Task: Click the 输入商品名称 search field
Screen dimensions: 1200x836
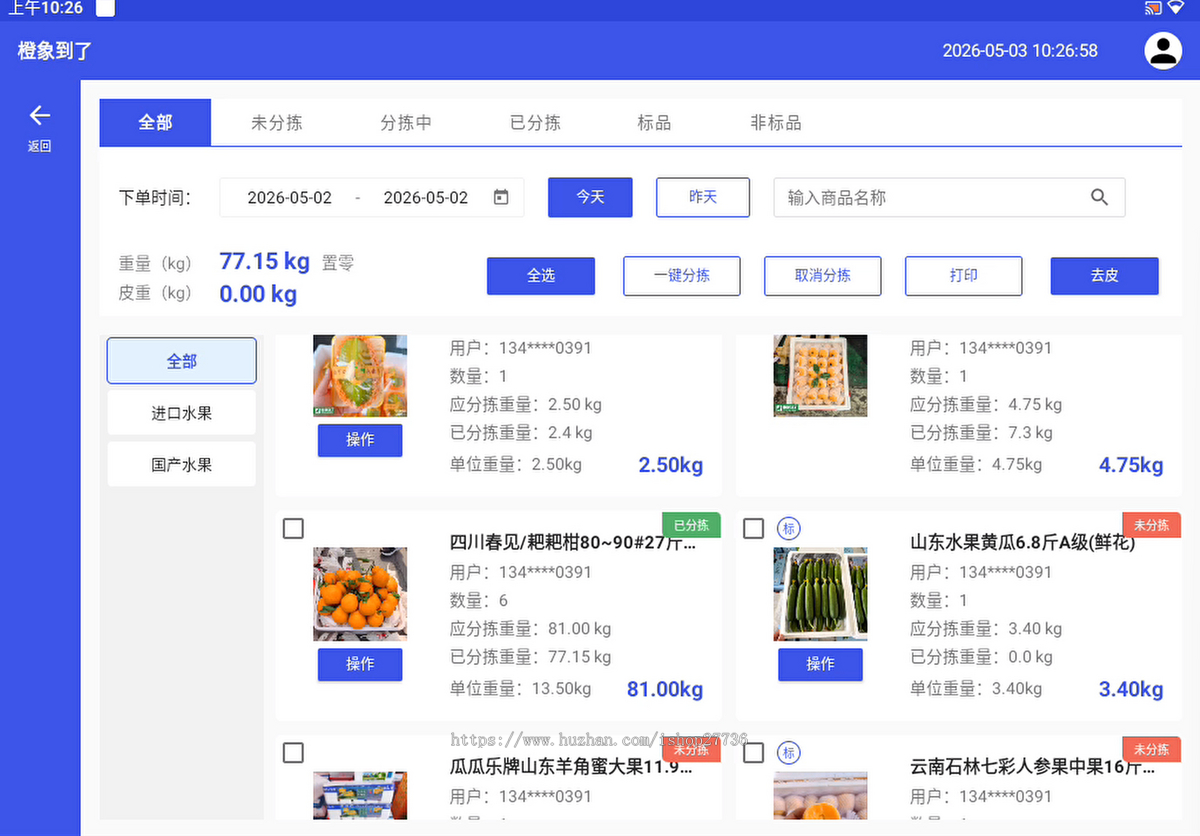Action: (949, 198)
